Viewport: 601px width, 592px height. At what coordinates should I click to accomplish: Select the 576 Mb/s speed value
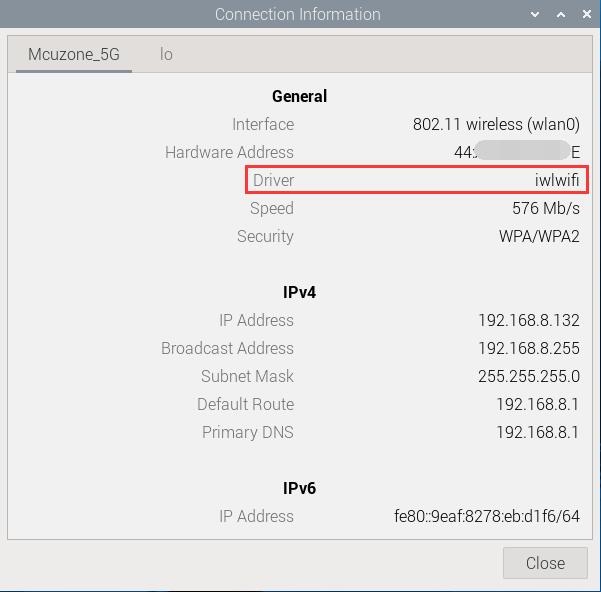click(x=545, y=208)
